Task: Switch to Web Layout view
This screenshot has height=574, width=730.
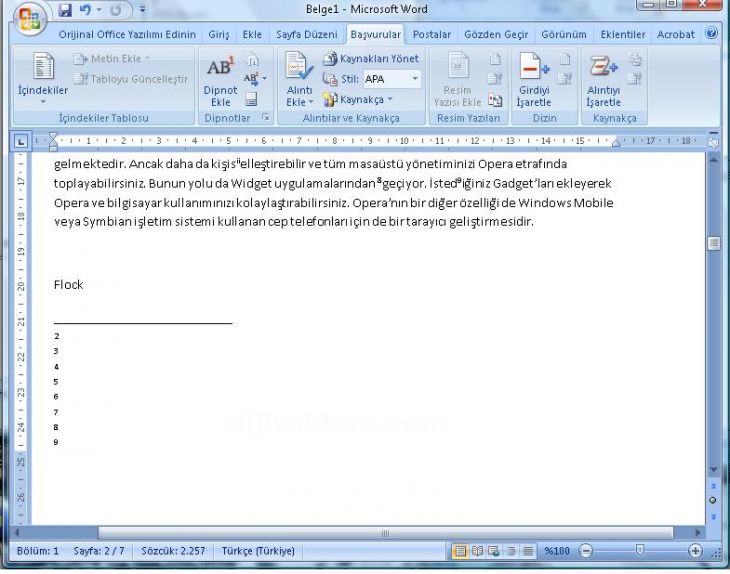Action: [494, 552]
